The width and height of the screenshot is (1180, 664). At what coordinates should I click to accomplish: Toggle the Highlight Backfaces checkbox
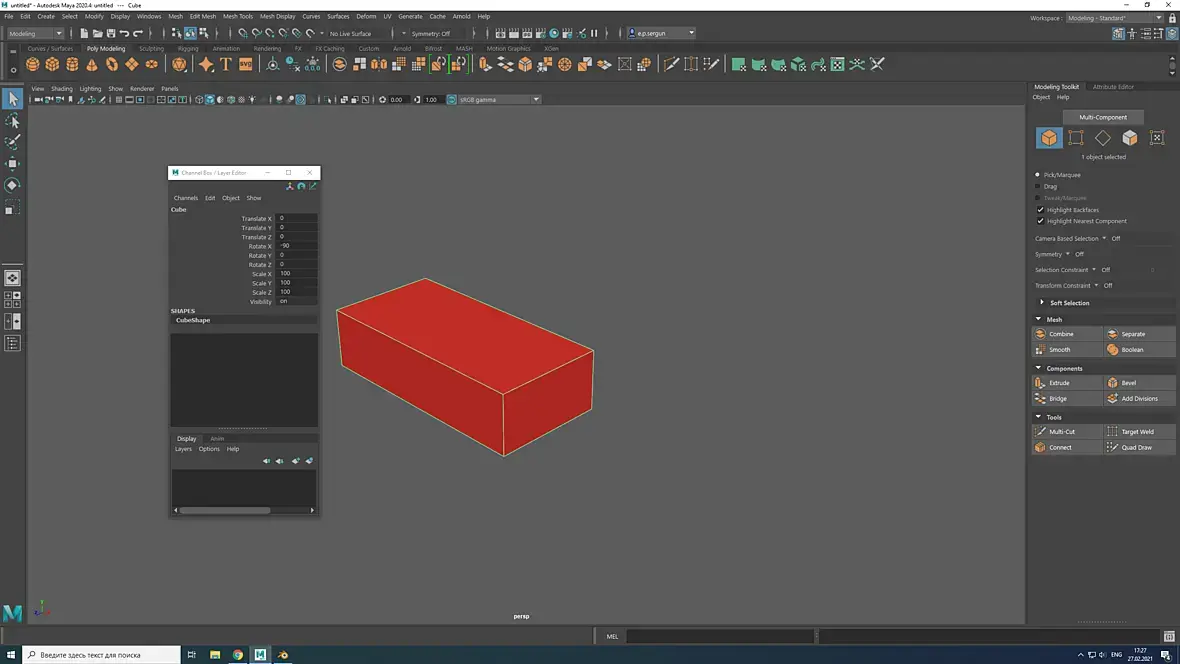[1040, 210]
